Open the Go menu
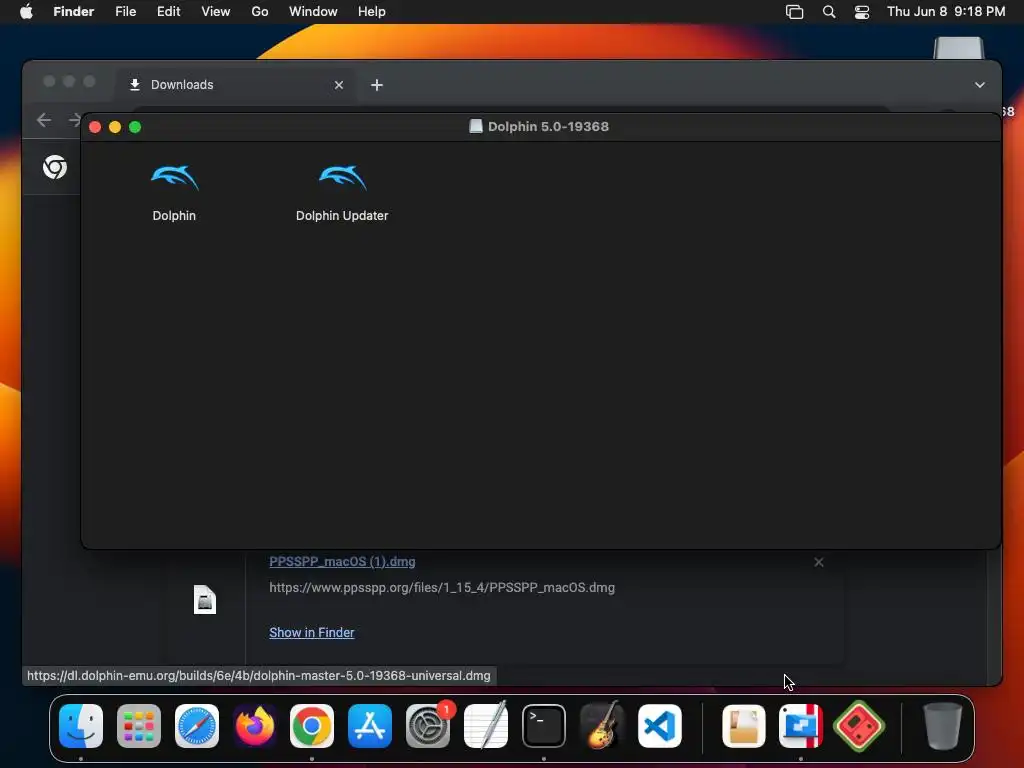 (260, 12)
